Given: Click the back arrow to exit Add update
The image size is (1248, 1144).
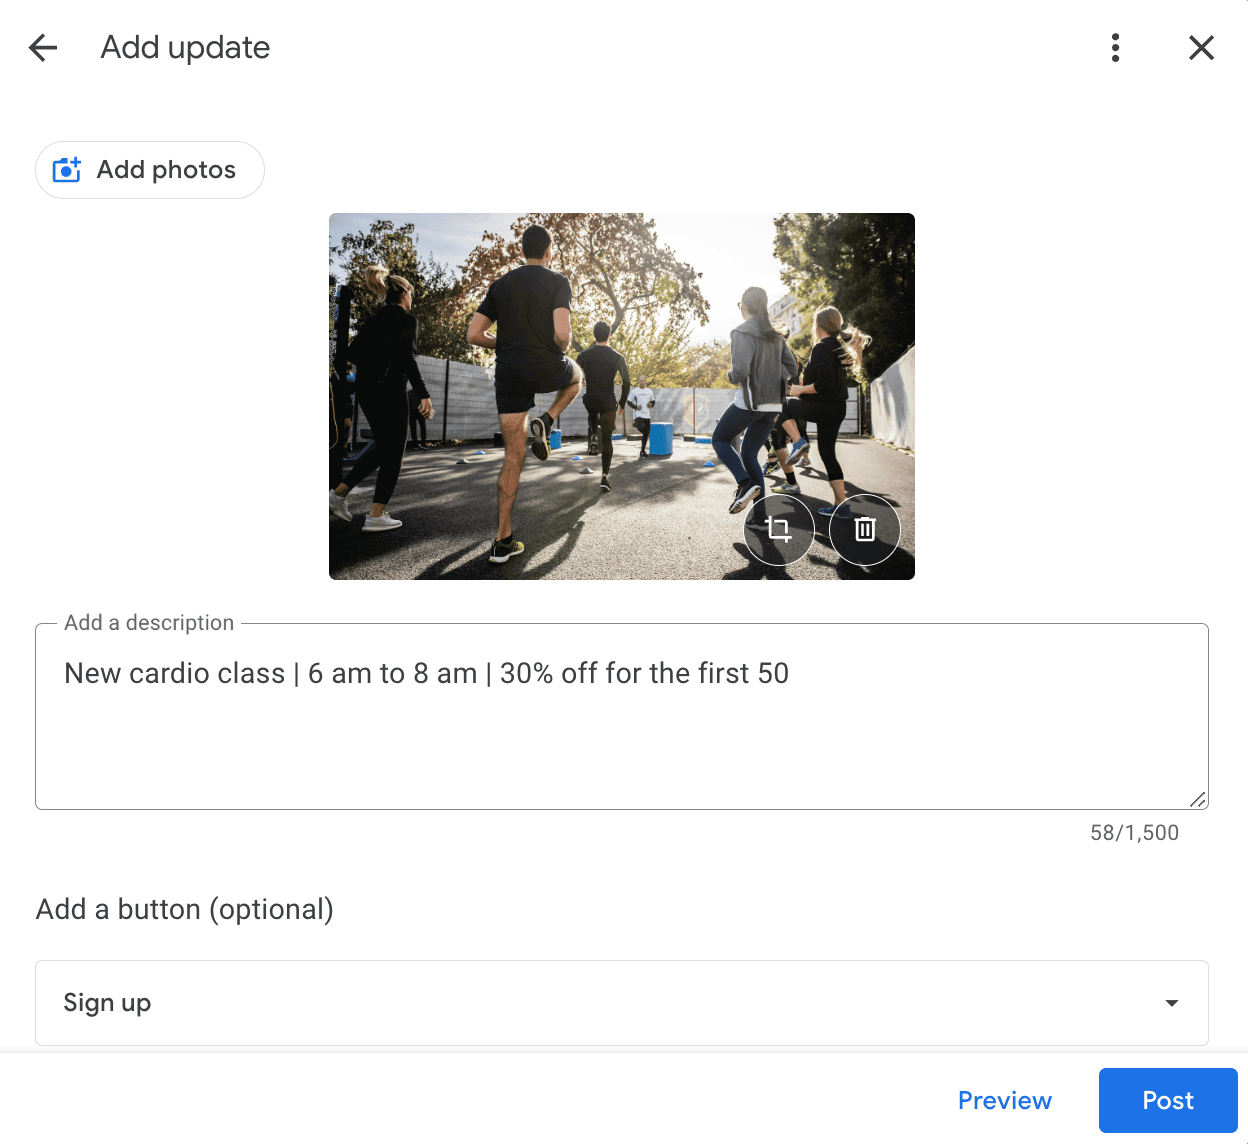Looking at the screenshot, I should pos(42,47).
